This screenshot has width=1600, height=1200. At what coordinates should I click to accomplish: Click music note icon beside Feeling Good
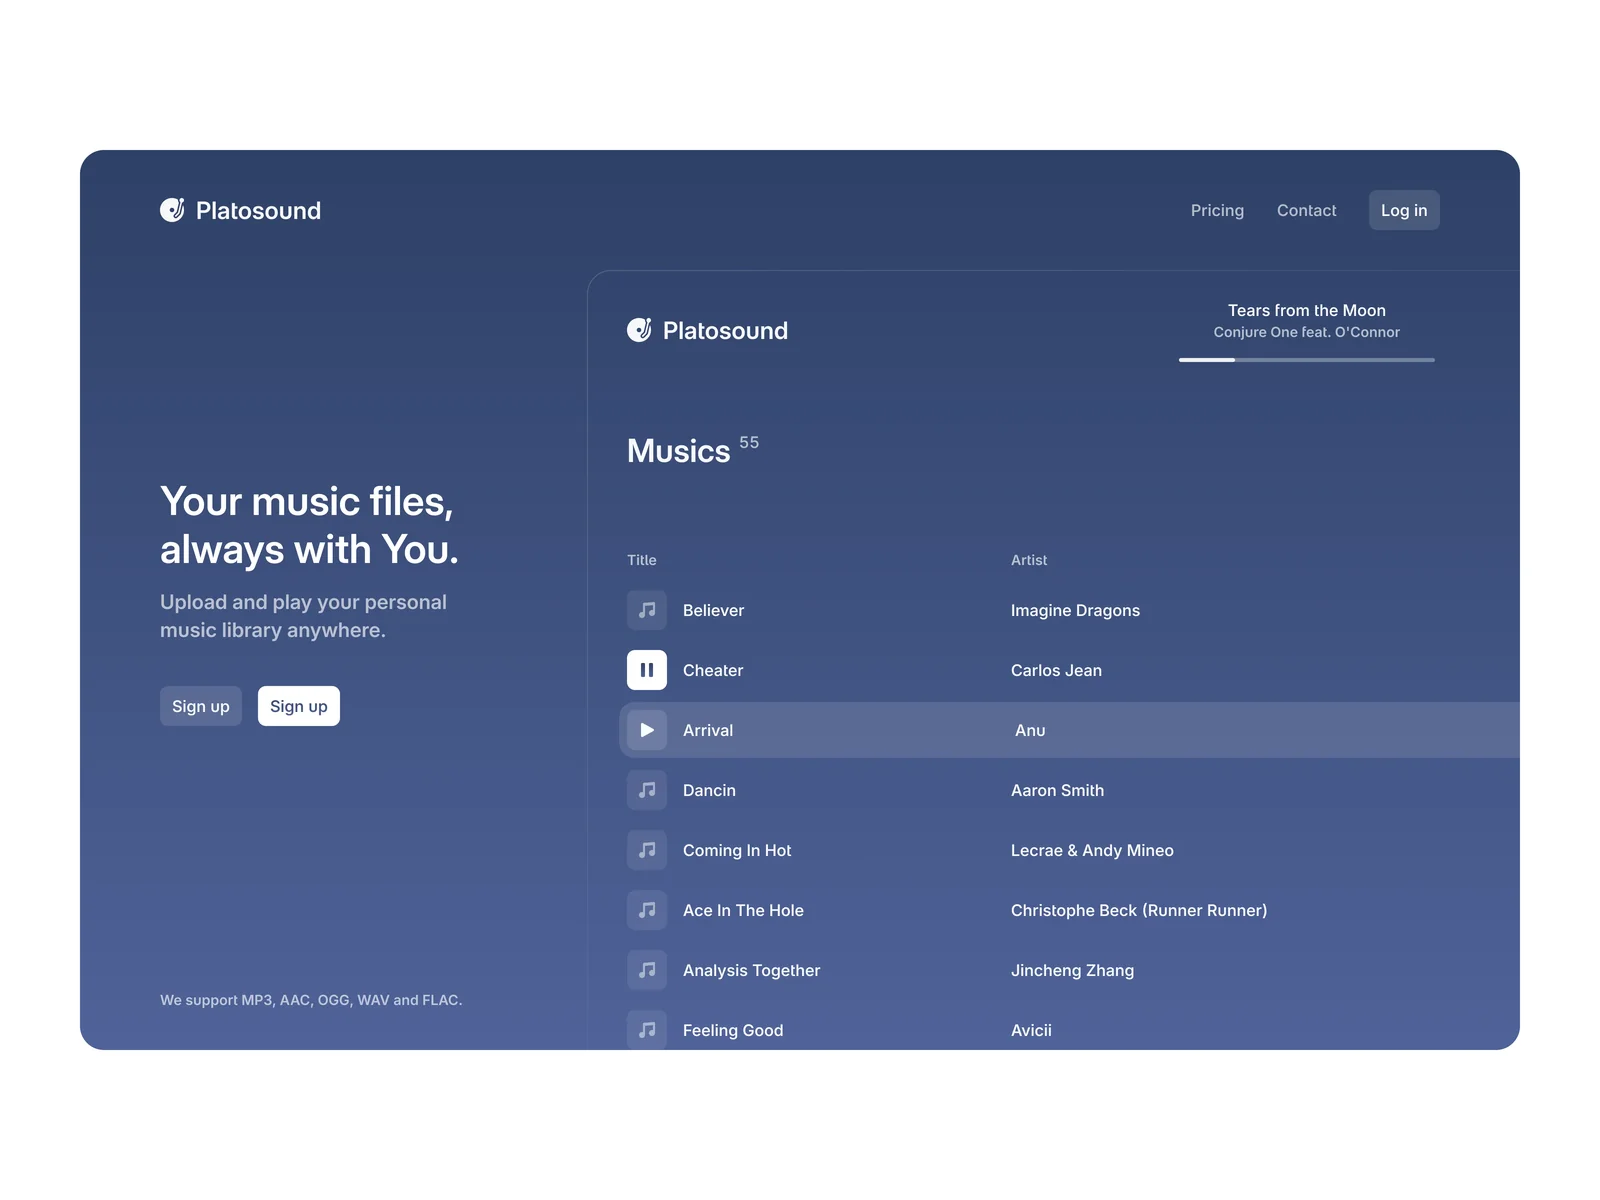pyautogui.click(x=647, y=1030)
